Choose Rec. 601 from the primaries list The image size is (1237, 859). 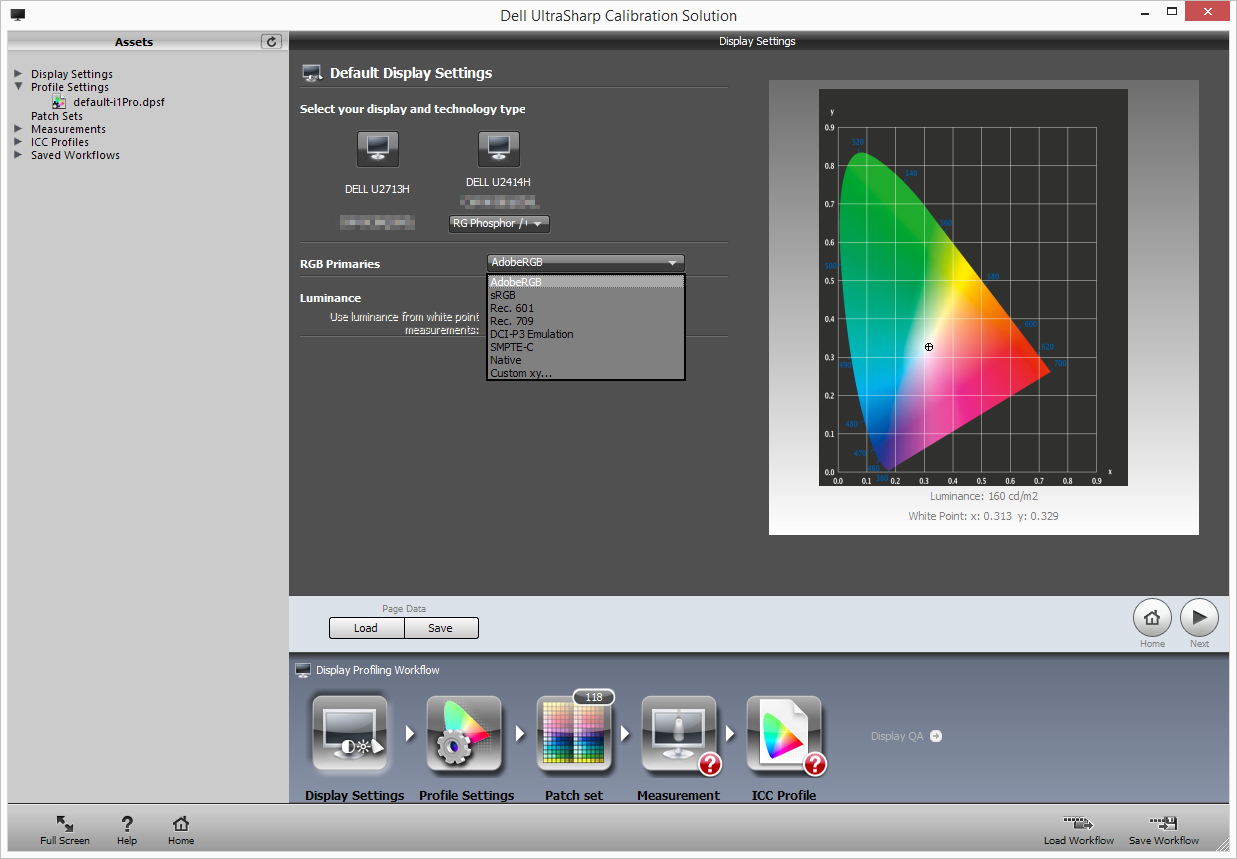tap(586, 308)
